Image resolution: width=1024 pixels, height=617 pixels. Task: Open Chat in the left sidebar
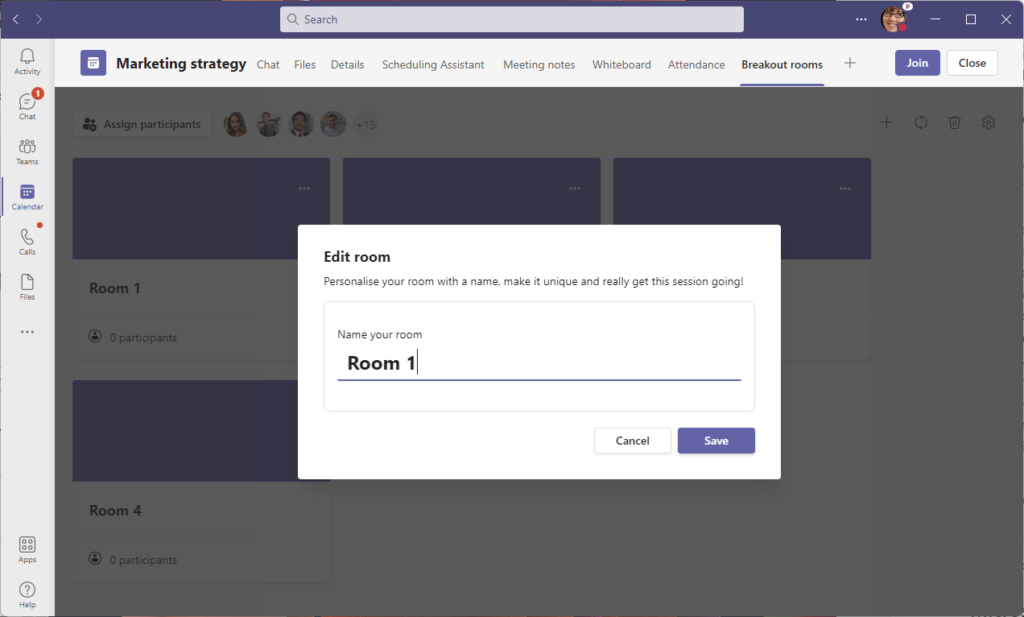click(27, 106)
